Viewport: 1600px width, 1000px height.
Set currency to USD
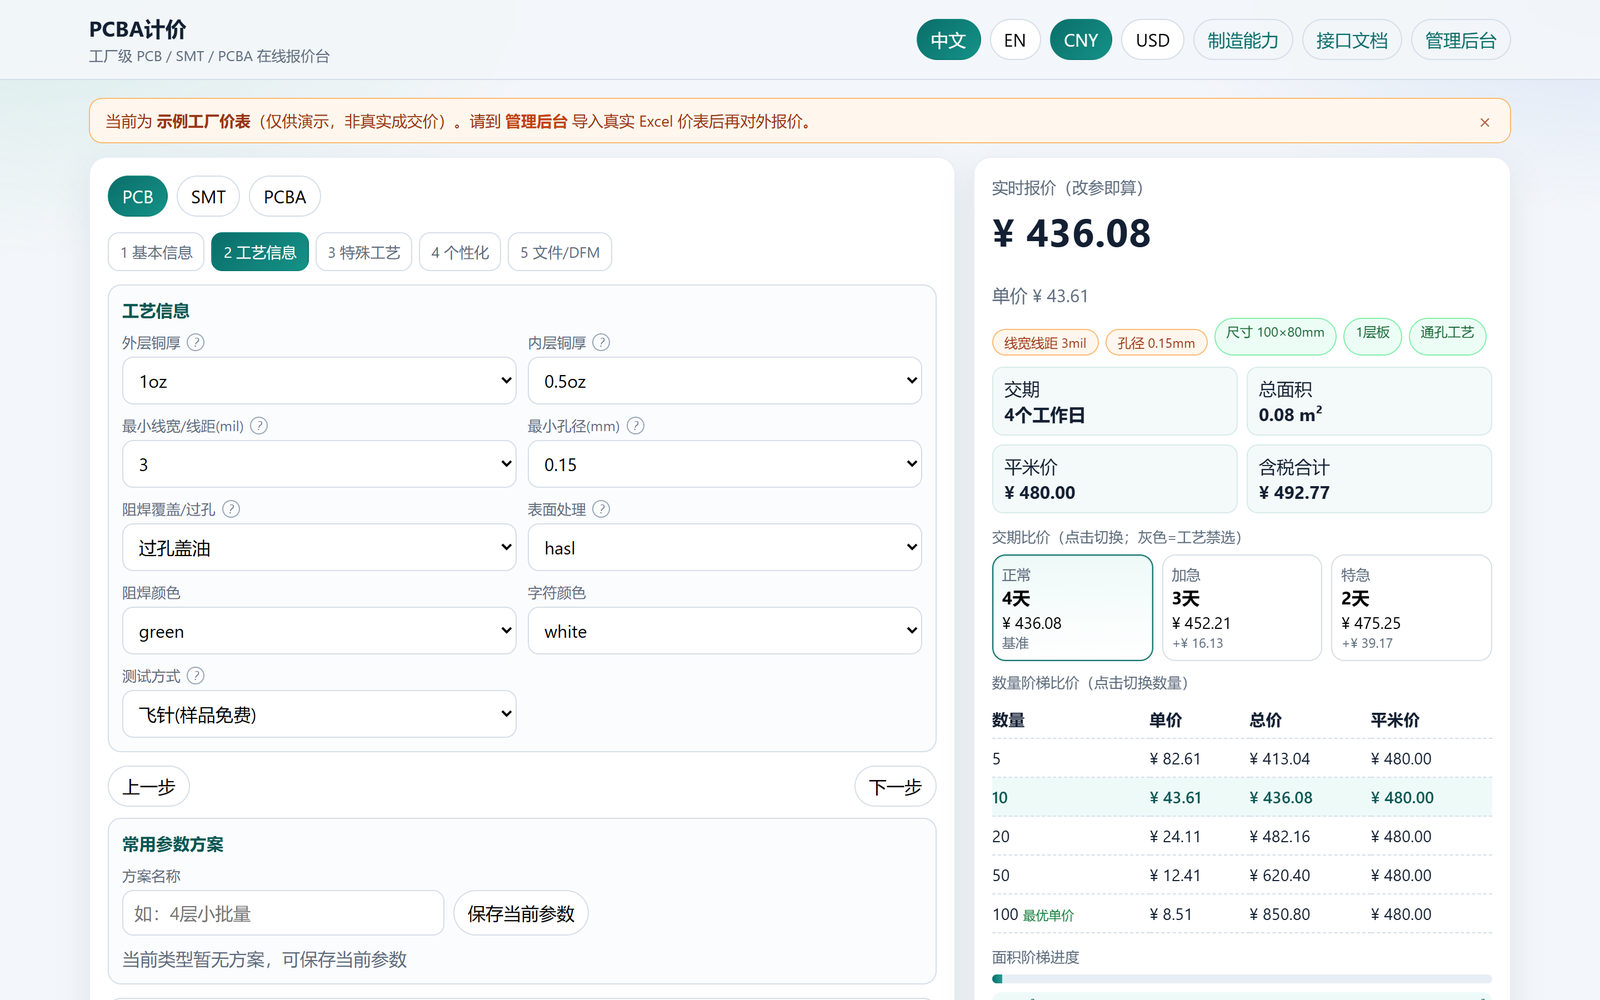tap(1153, 40)
